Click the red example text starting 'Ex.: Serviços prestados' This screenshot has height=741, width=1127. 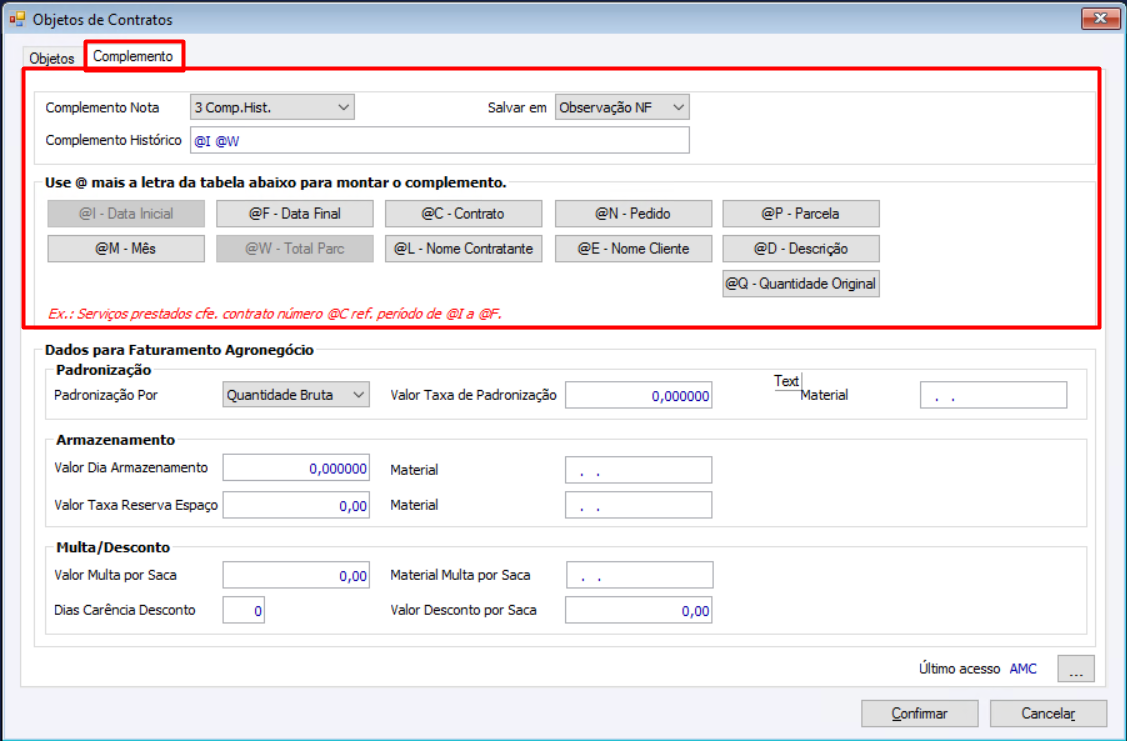point(275,313)
